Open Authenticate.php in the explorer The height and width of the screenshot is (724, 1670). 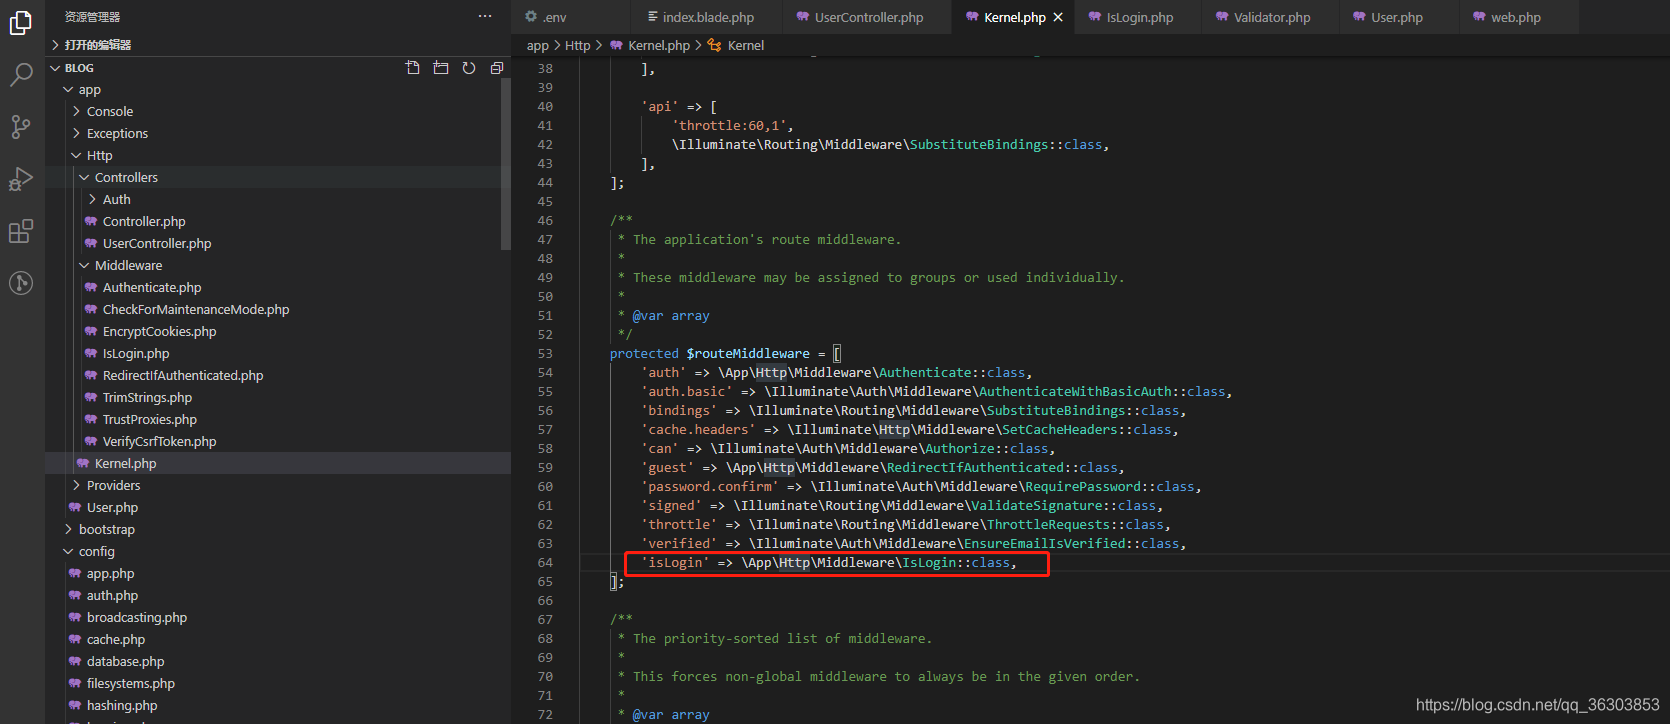278,287
